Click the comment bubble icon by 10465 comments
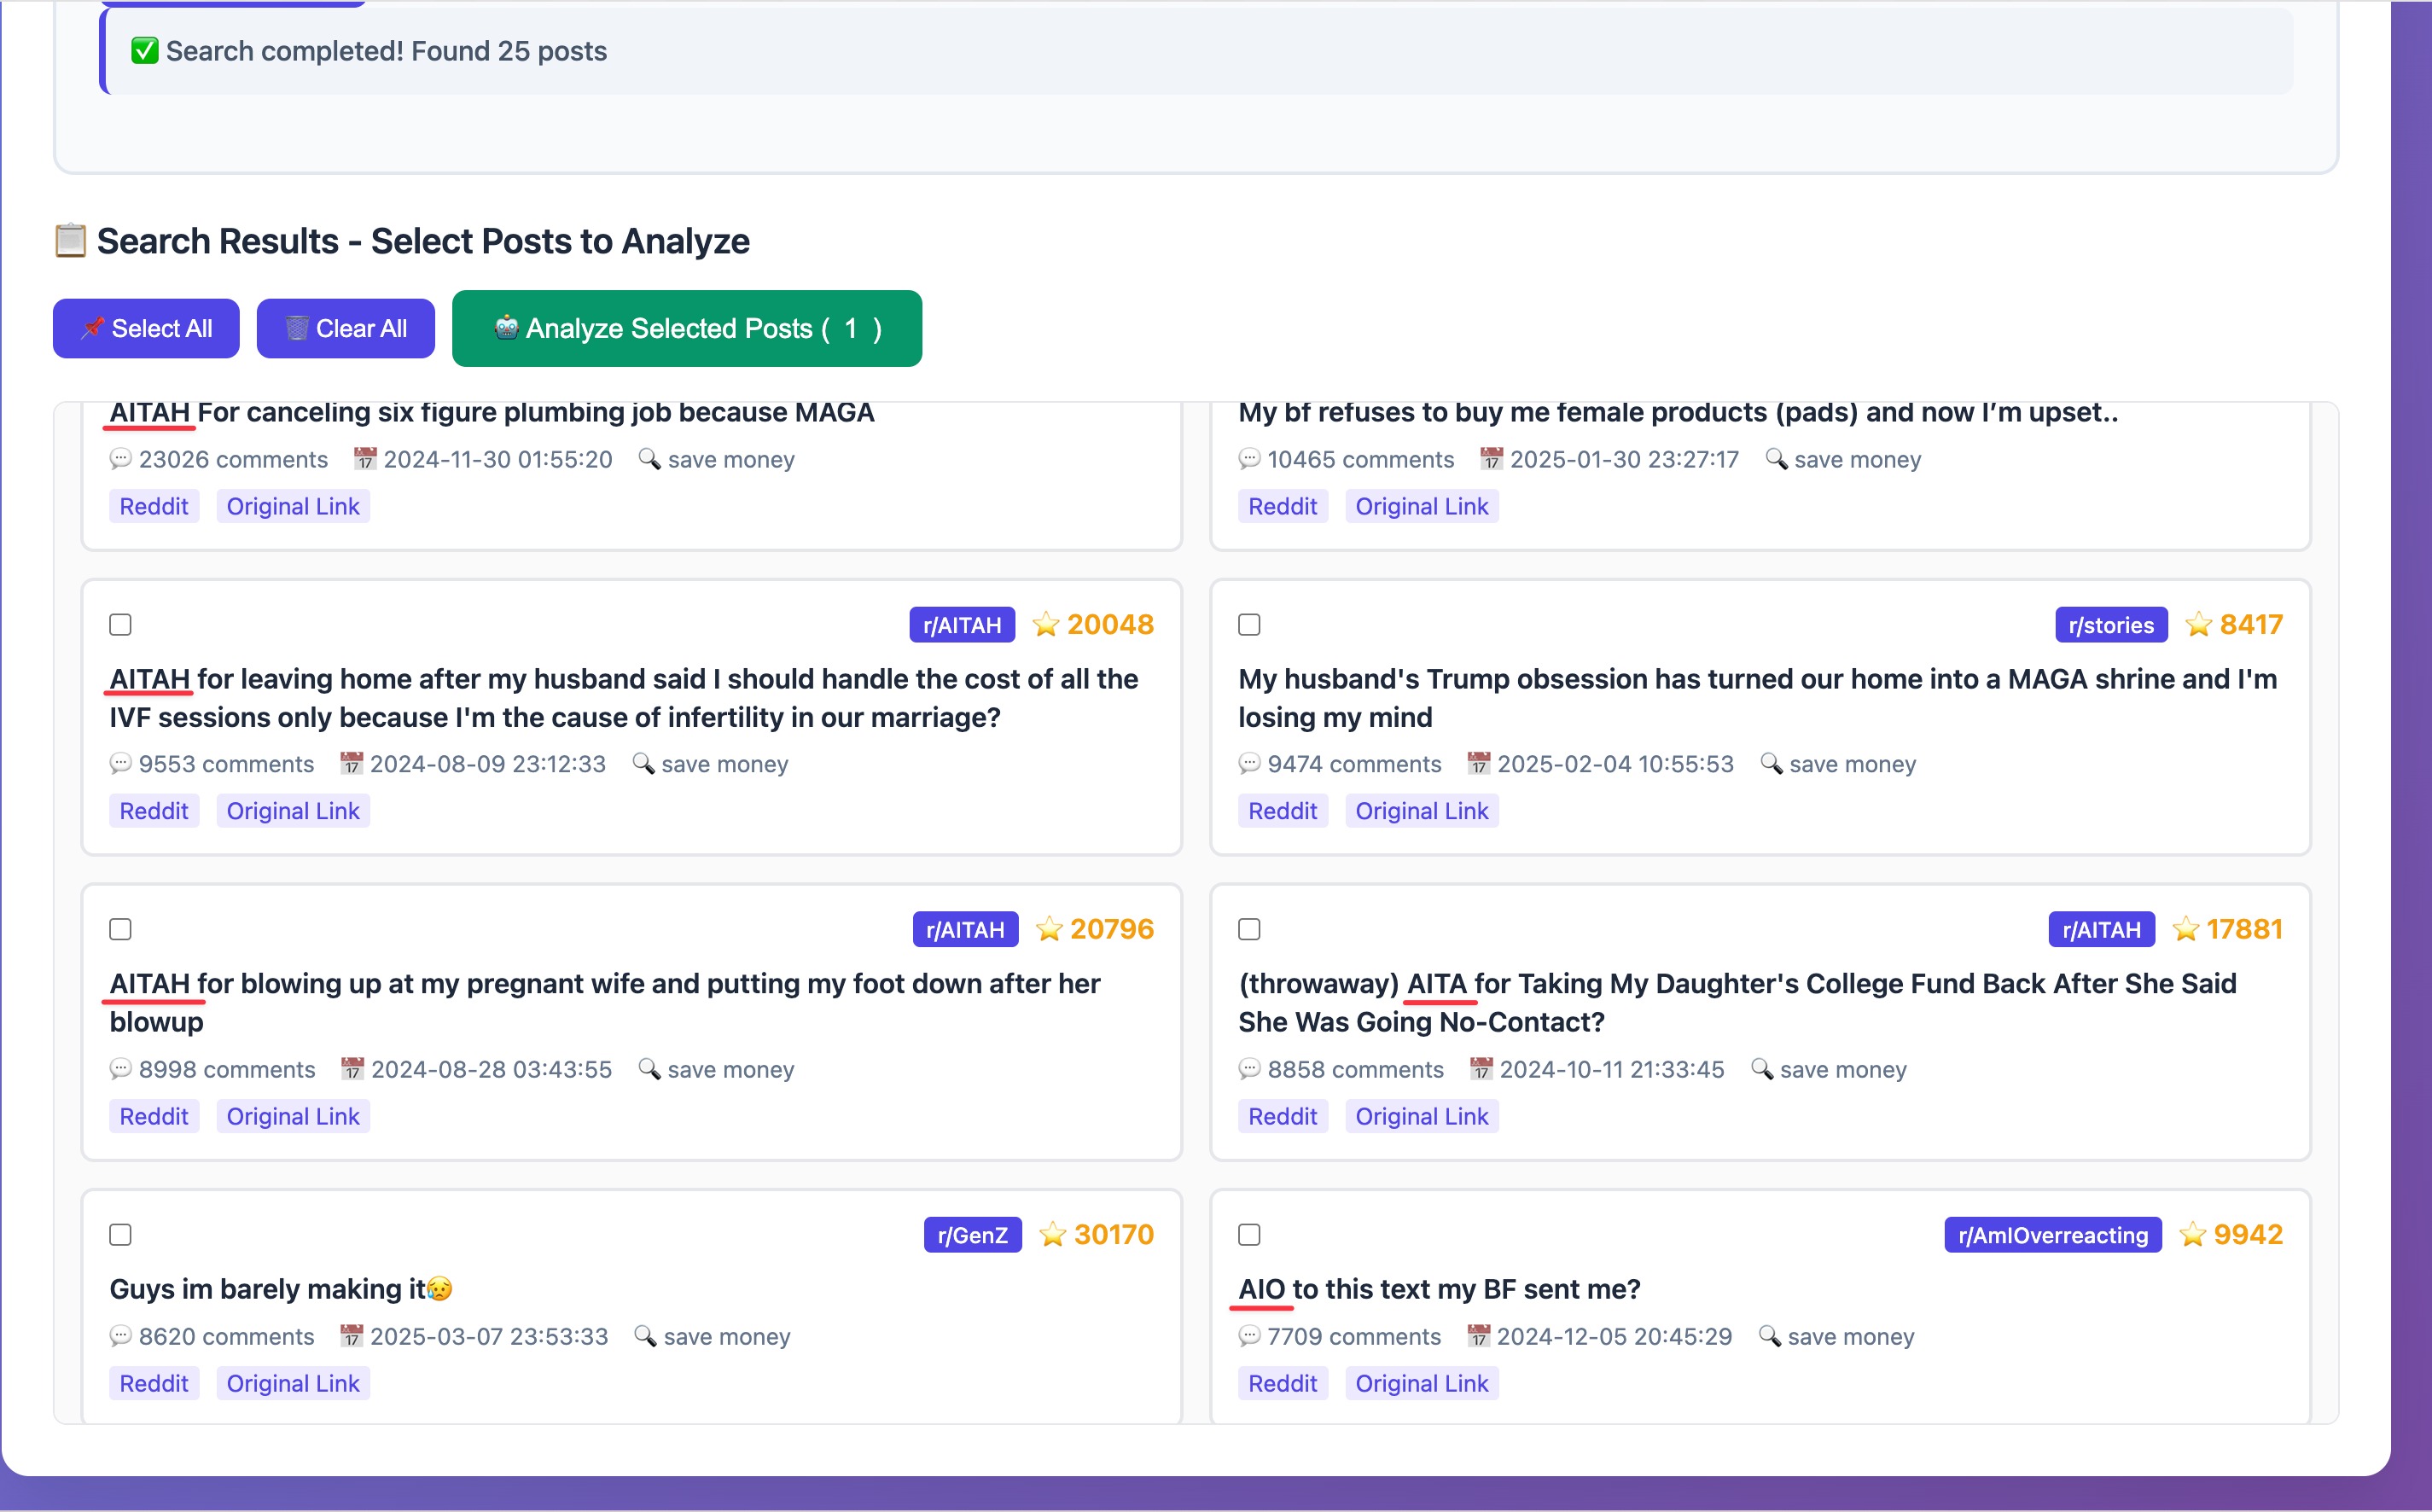 click(x=1249, y=459)
